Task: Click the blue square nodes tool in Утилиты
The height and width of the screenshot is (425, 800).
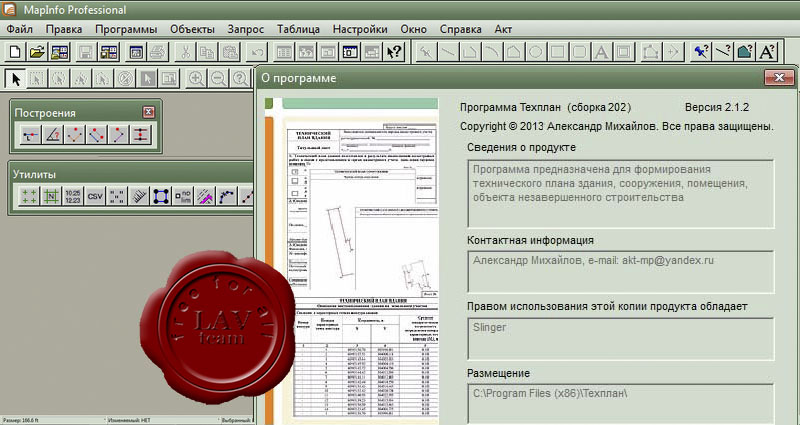Action: tap(161, 196)
